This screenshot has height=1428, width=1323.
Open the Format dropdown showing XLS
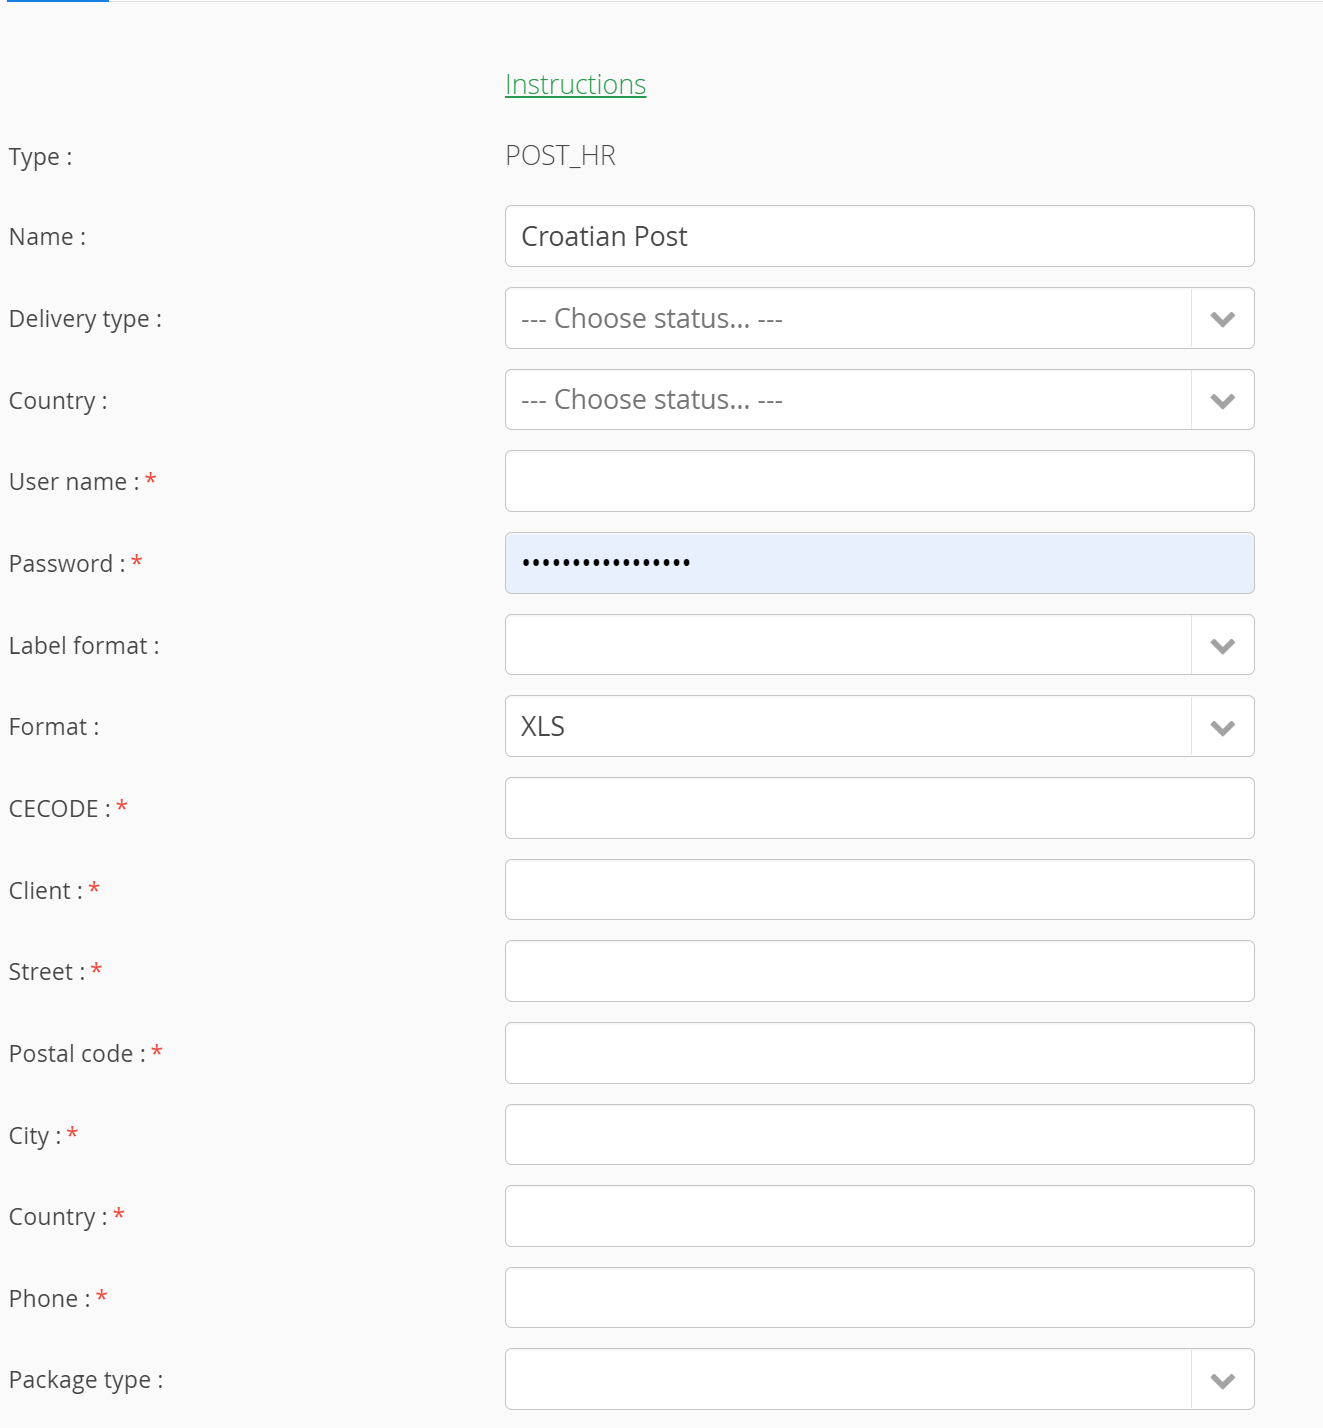pyautogui.click(x=879, y=726)
